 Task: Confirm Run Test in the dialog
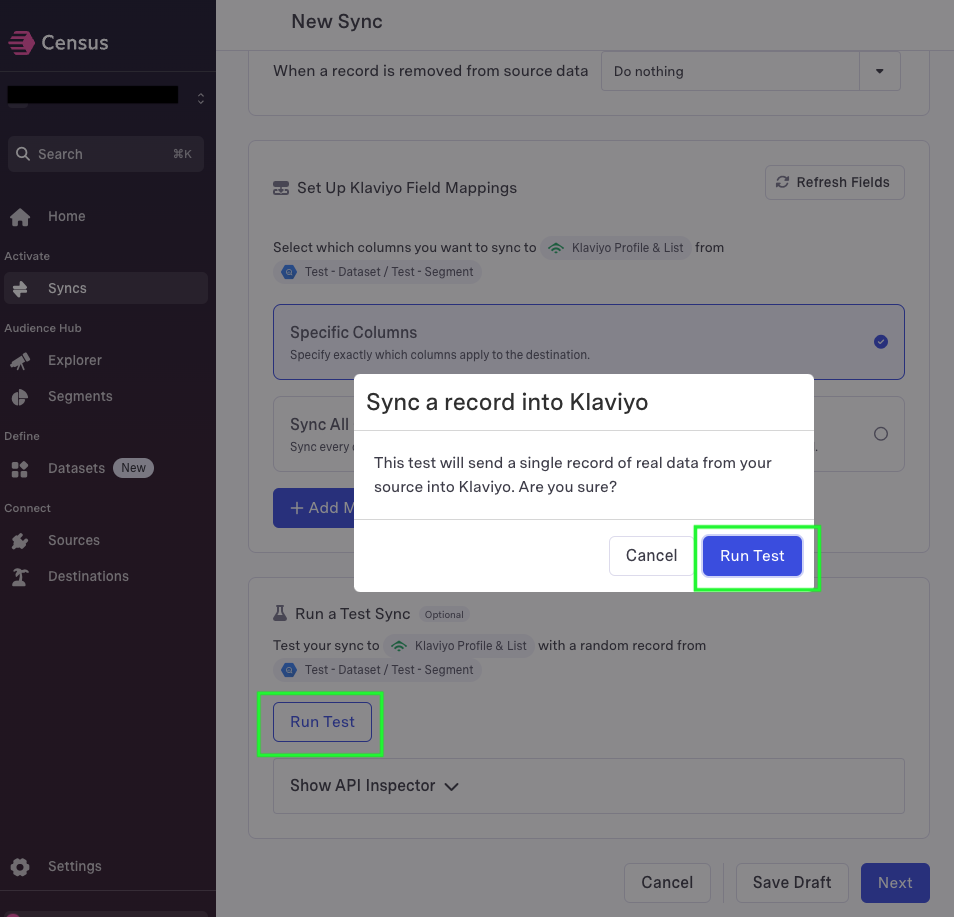coord(752,556)
